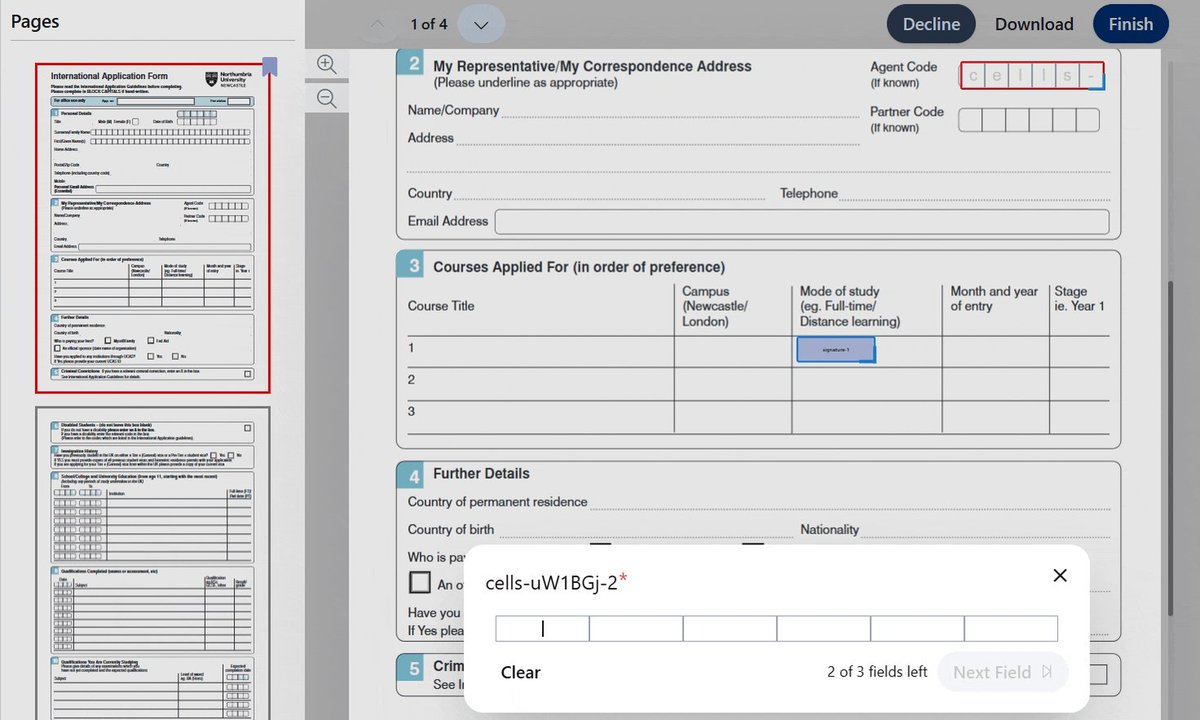
Task: Focus the first cell in the dialog
Action: (542, 629)
